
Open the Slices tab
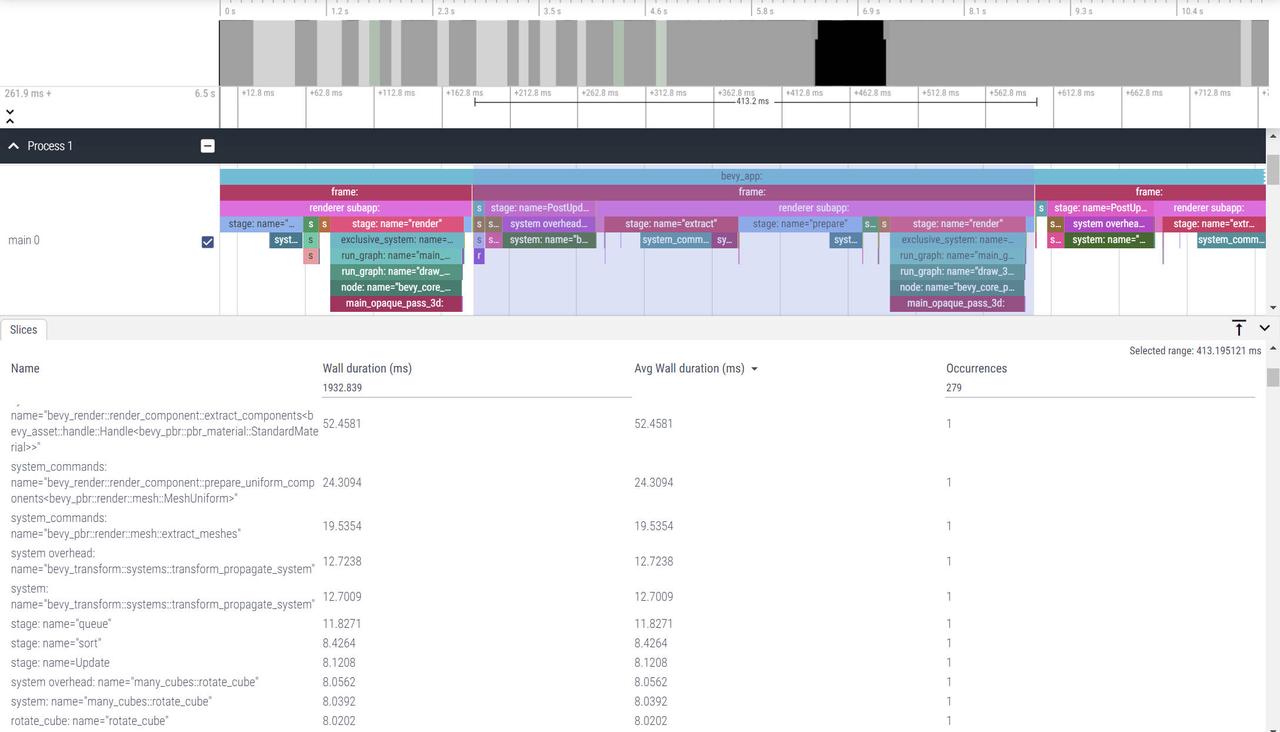24,329
